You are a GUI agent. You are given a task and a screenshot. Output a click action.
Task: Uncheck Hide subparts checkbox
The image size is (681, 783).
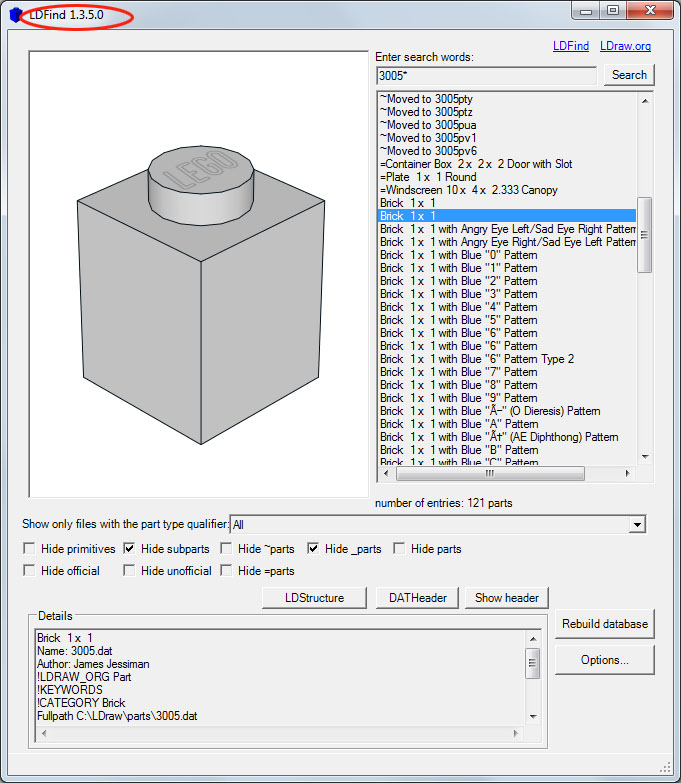(x=129, y=549)
